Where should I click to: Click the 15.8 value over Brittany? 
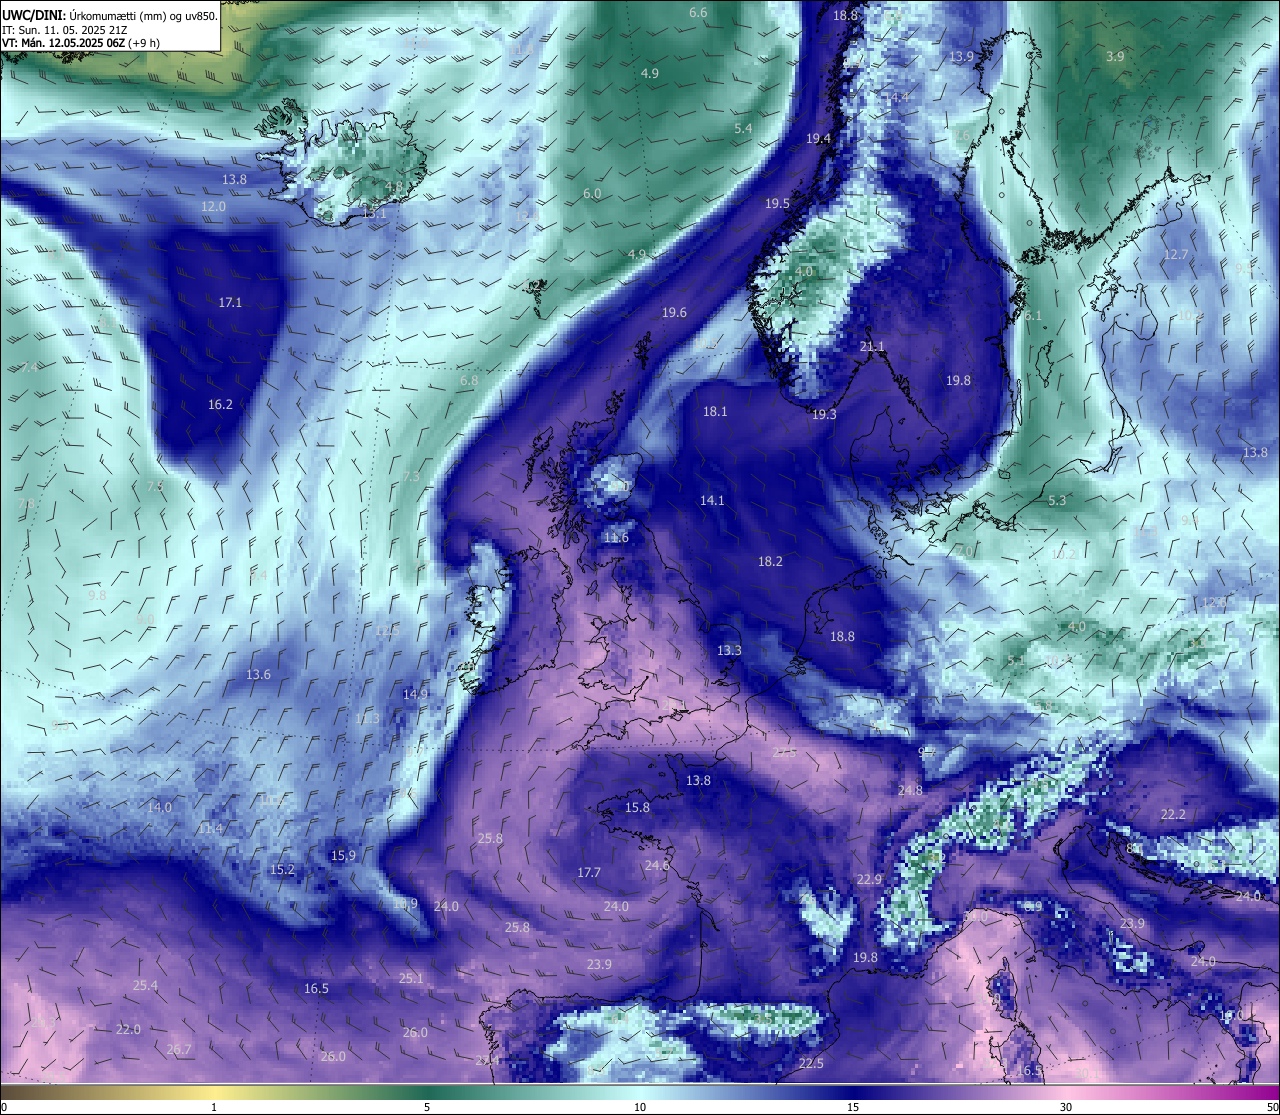[x=637, y=808]
